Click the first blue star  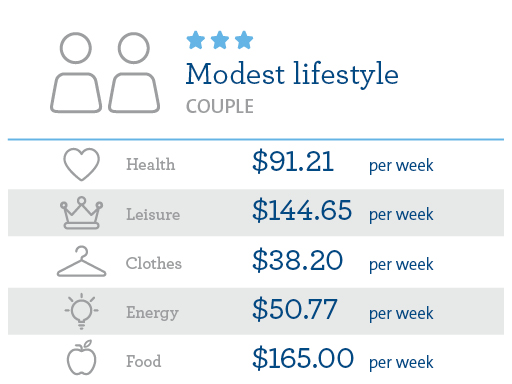coord(196,40)
